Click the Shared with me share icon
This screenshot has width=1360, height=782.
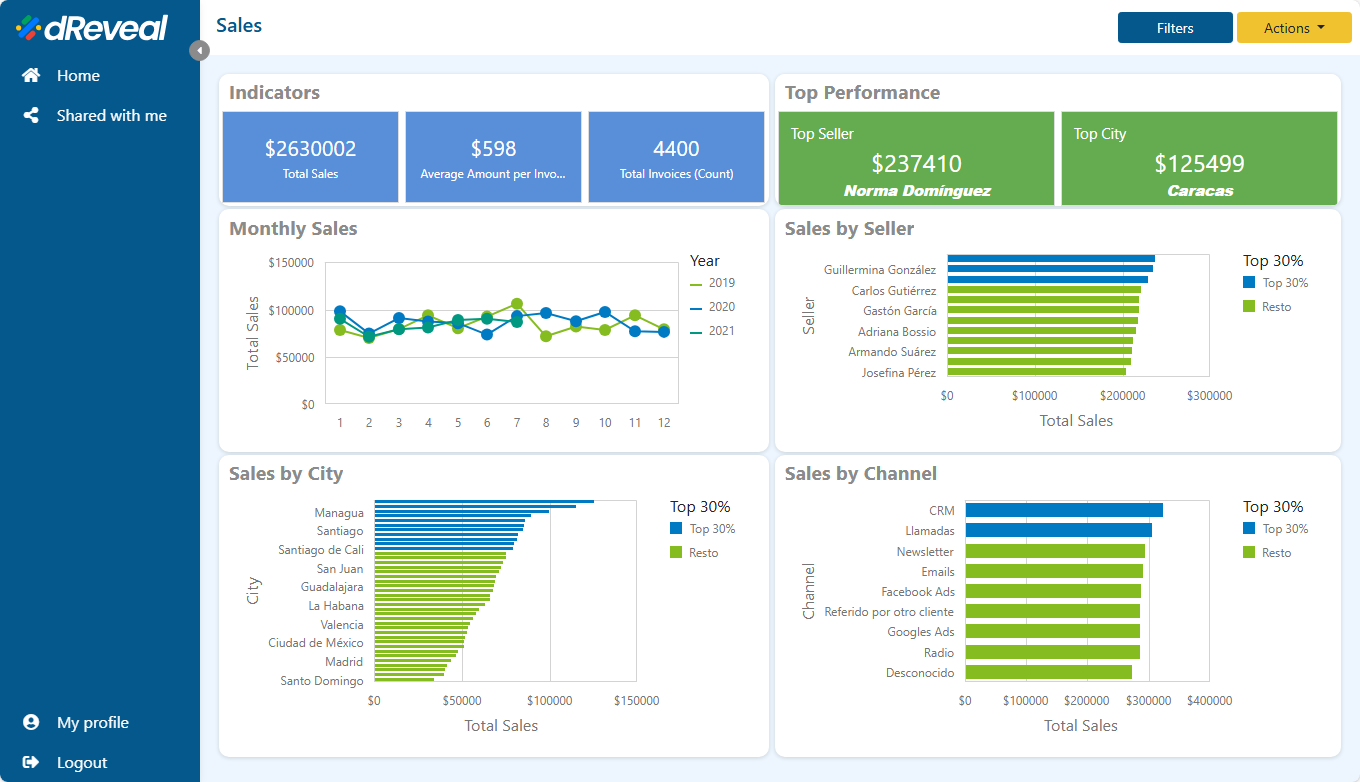[x=31, y=116]
